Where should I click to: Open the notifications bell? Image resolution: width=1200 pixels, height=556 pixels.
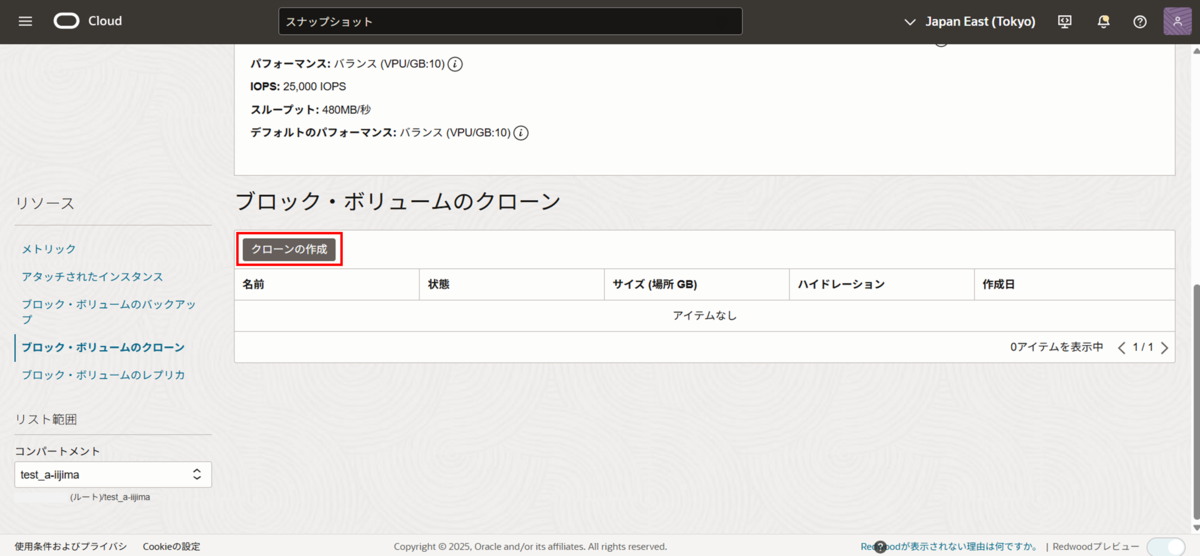click(1104, 21)
